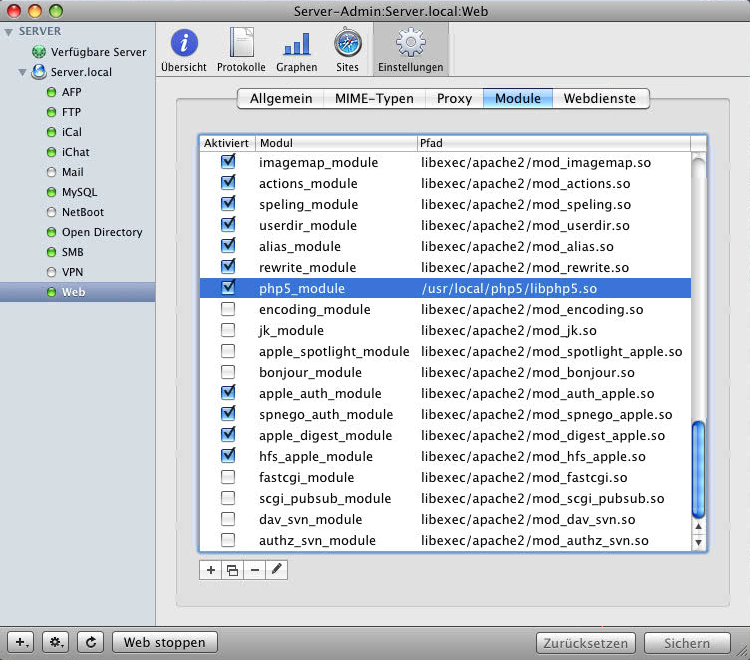Open the gear action menu at bottom left
This screenshot has height=660, width=750.
tap(57, 643)
